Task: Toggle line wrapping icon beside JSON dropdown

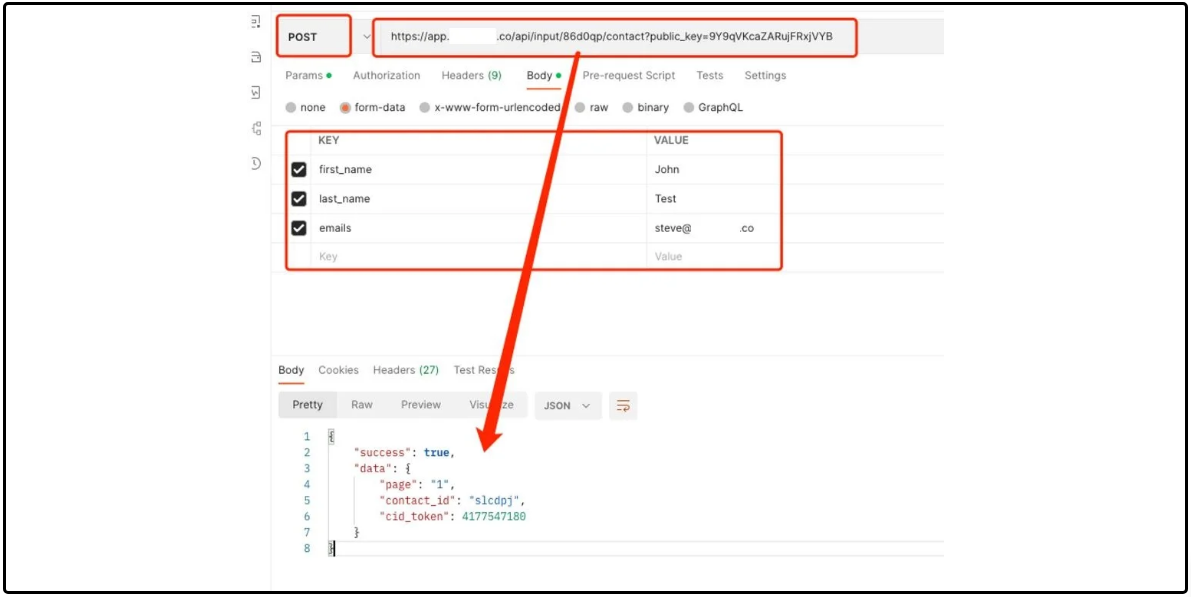Action: [623, 405]
